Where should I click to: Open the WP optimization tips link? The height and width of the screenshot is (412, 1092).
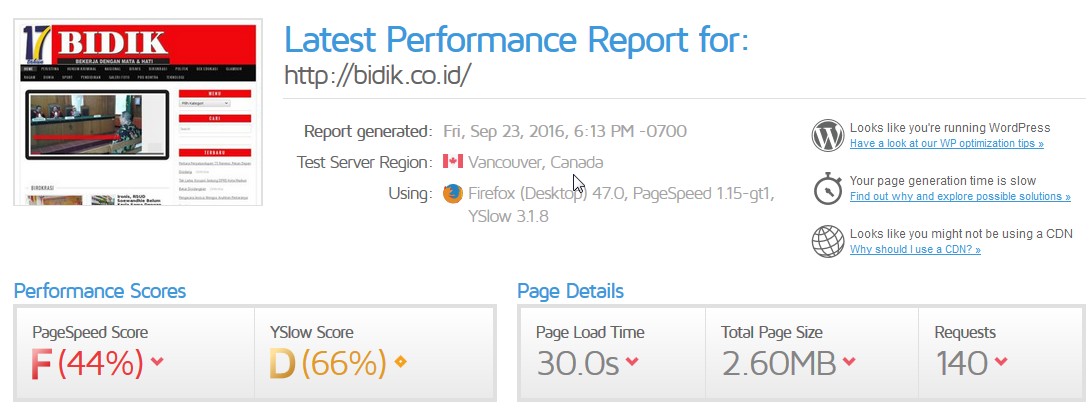946,143
